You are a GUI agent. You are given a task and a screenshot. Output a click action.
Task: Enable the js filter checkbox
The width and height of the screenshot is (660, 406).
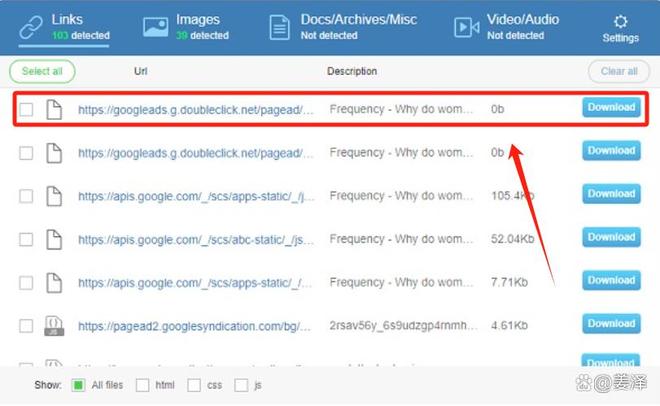241,385
